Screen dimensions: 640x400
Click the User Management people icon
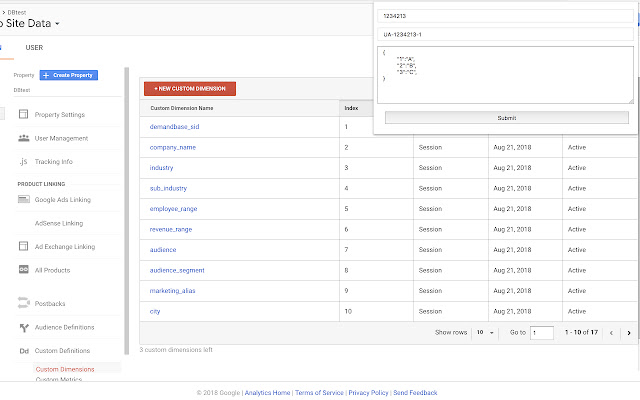[x=24, y=138]
